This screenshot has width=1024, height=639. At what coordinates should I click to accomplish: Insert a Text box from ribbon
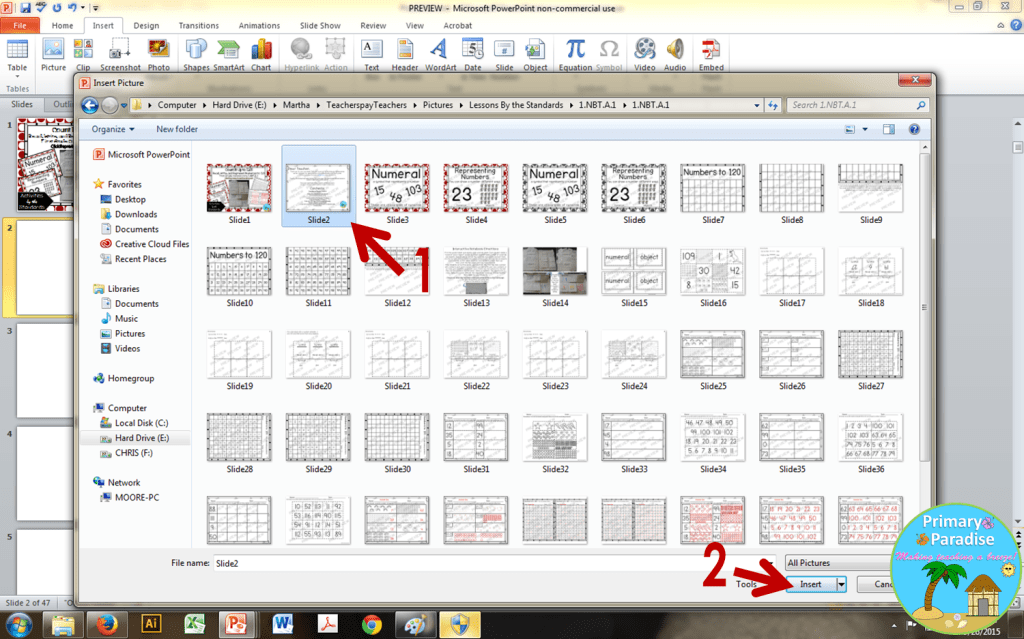[372, 55]
